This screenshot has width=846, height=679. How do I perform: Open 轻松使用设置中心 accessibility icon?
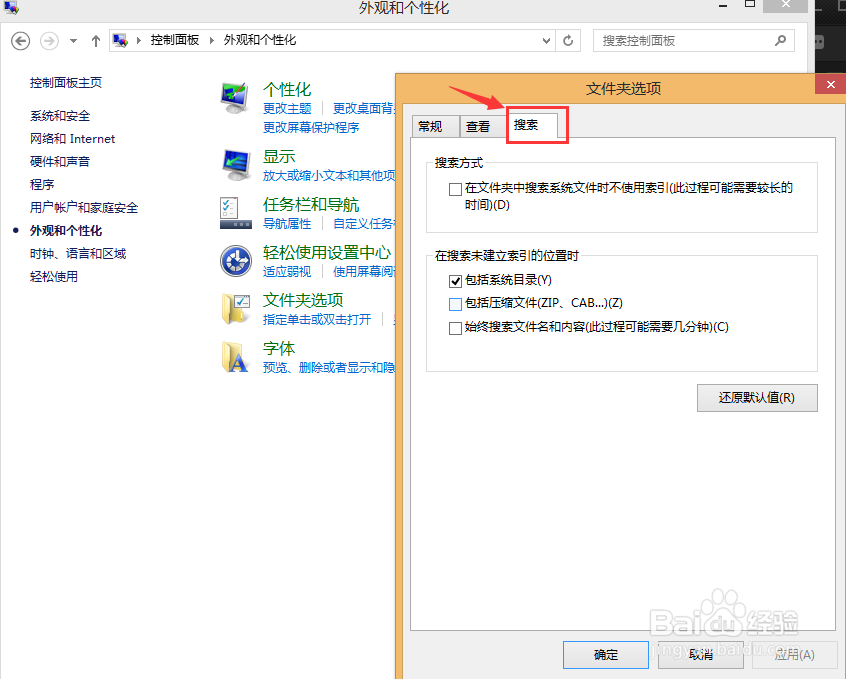coord(235,261)
